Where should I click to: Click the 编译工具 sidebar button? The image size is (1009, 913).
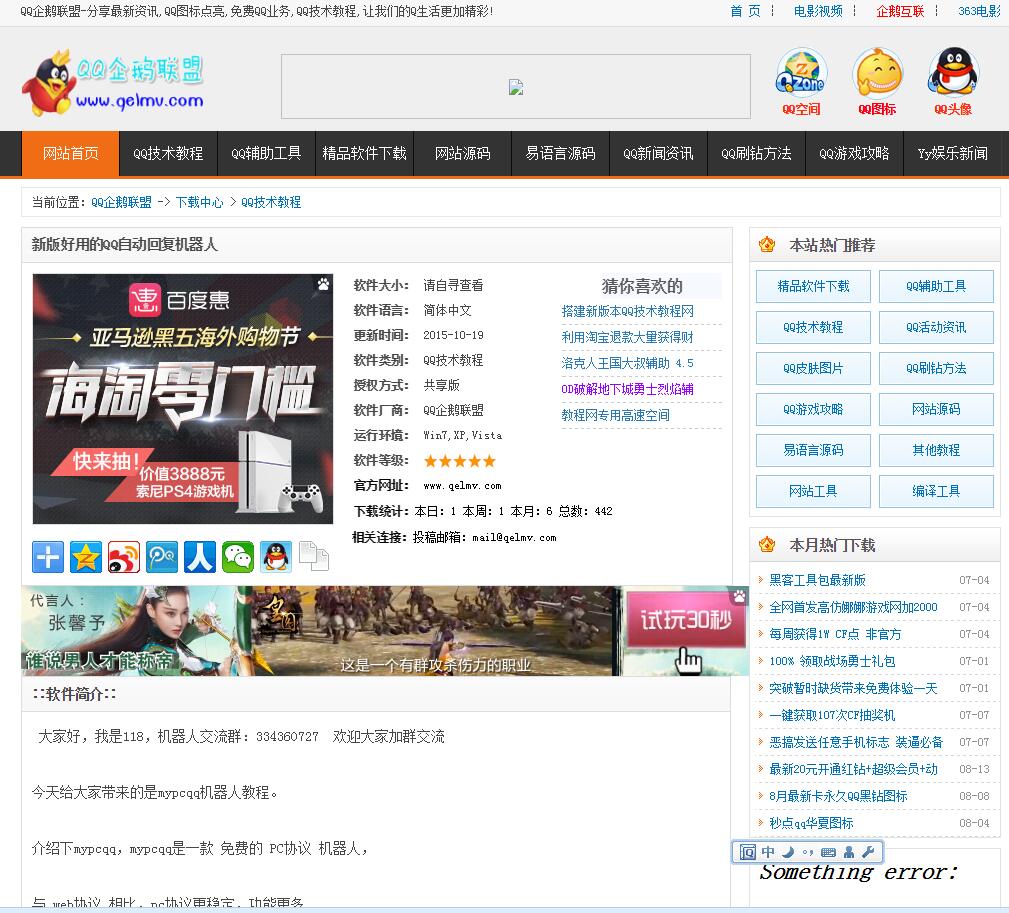[936, 492]
